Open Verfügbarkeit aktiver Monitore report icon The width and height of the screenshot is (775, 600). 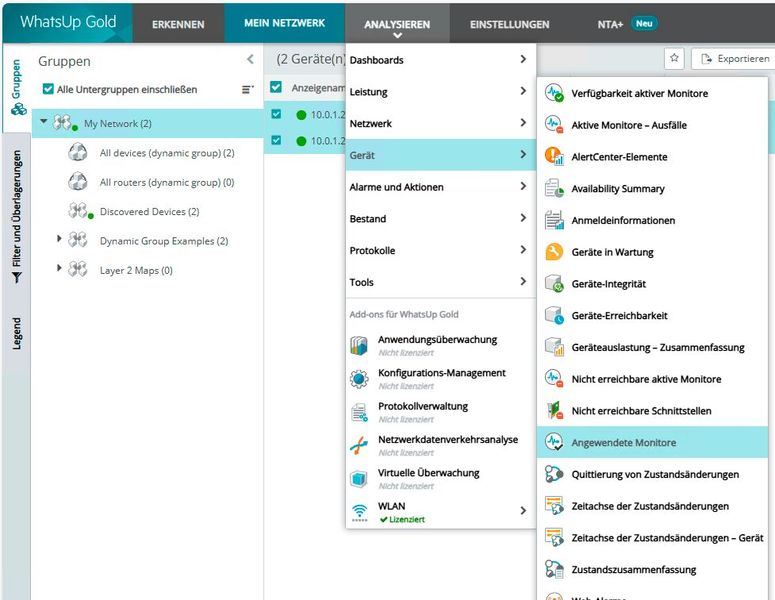point(554,93)
